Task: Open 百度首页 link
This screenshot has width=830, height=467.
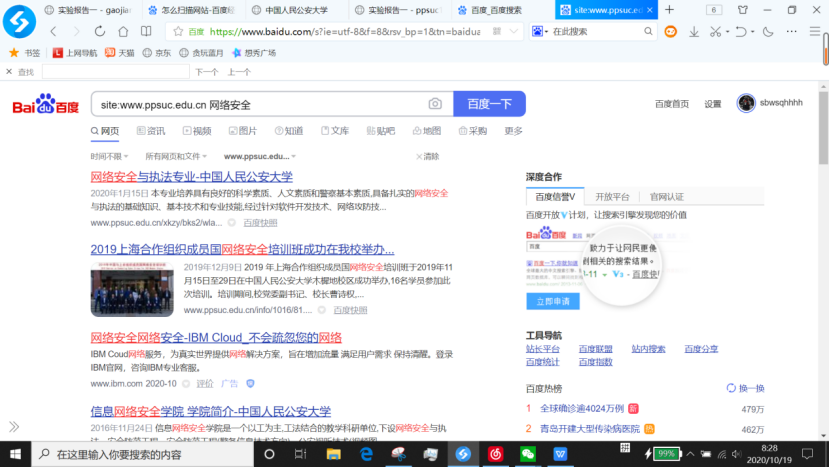Action: [672, 104]
